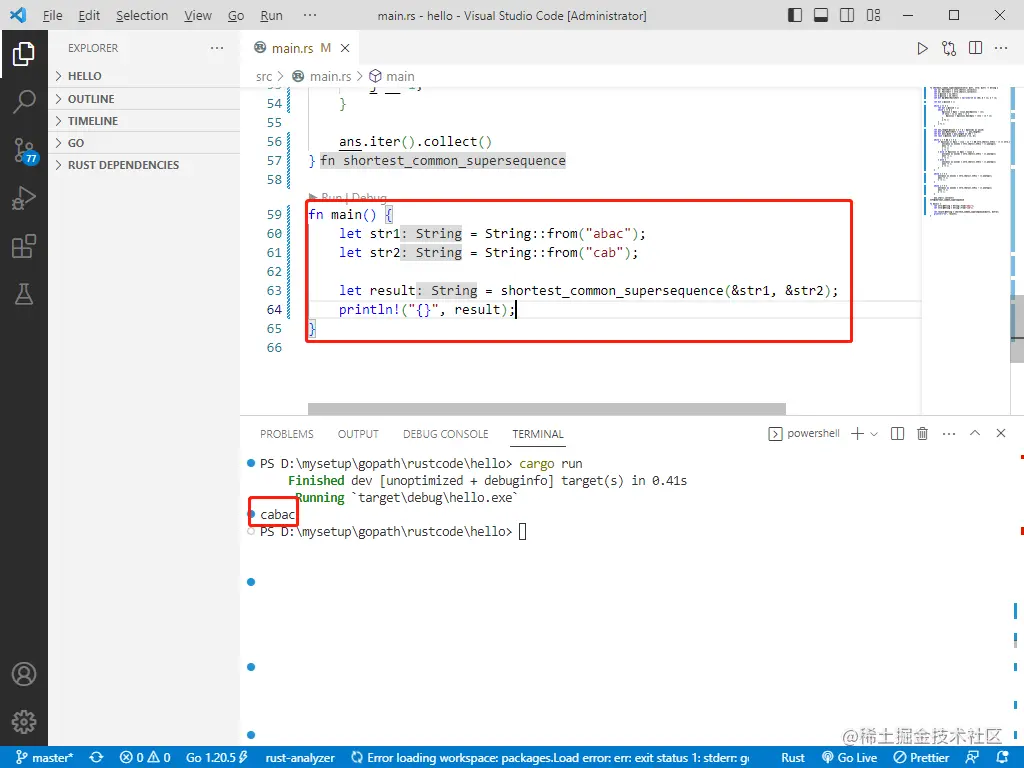The height and width of the screenshot is (768, 1024).
Task: Open the Accounts menu icon
Action: [24, 674]
